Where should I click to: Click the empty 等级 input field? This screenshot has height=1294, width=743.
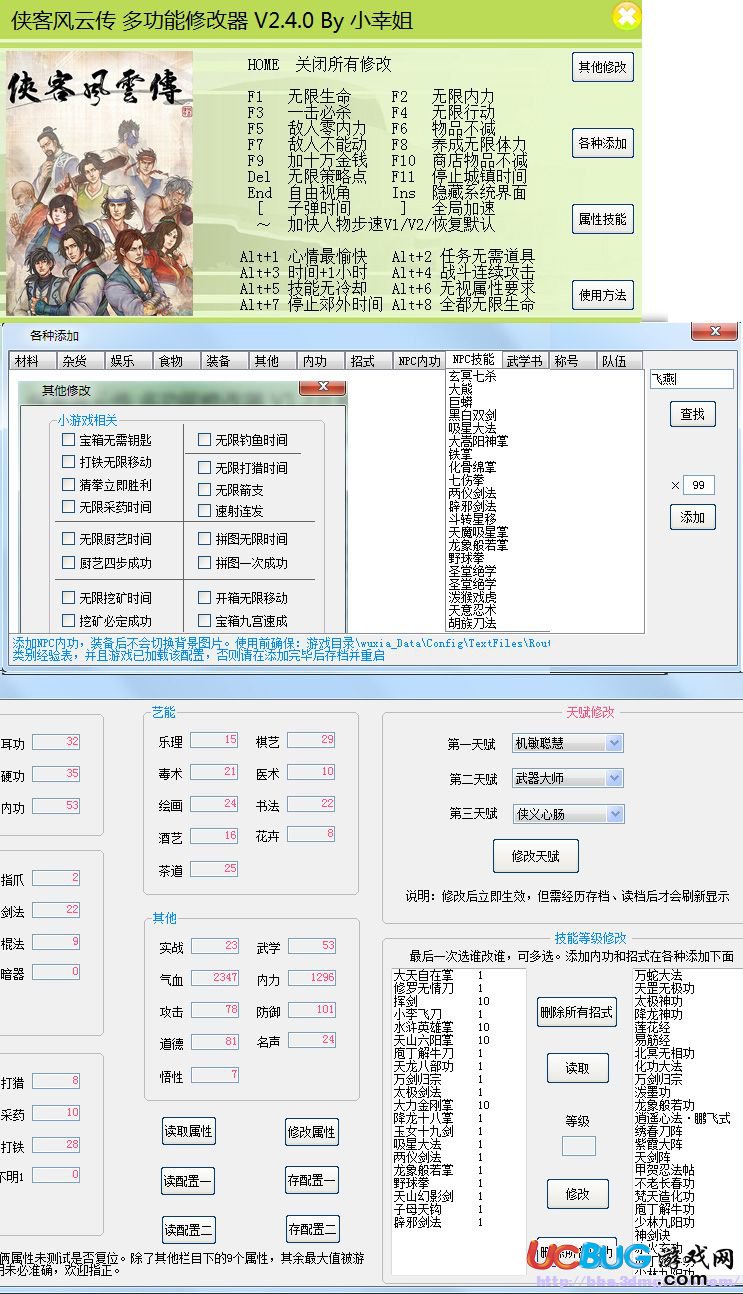pos(578,1145)
